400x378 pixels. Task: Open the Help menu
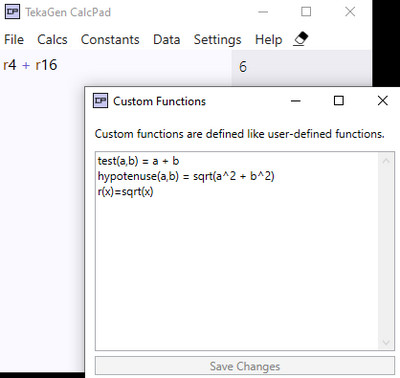pyautogui.click(x=269, y=40)
